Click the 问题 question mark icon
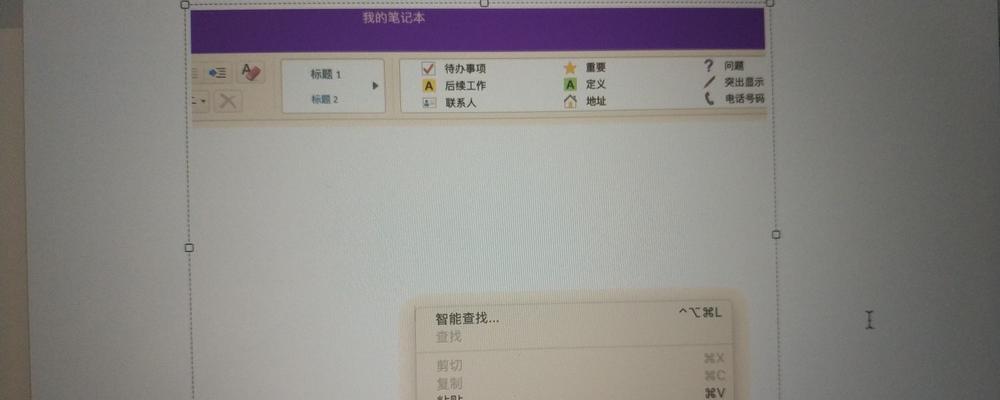1000x400 pixels. coord(709,65)
